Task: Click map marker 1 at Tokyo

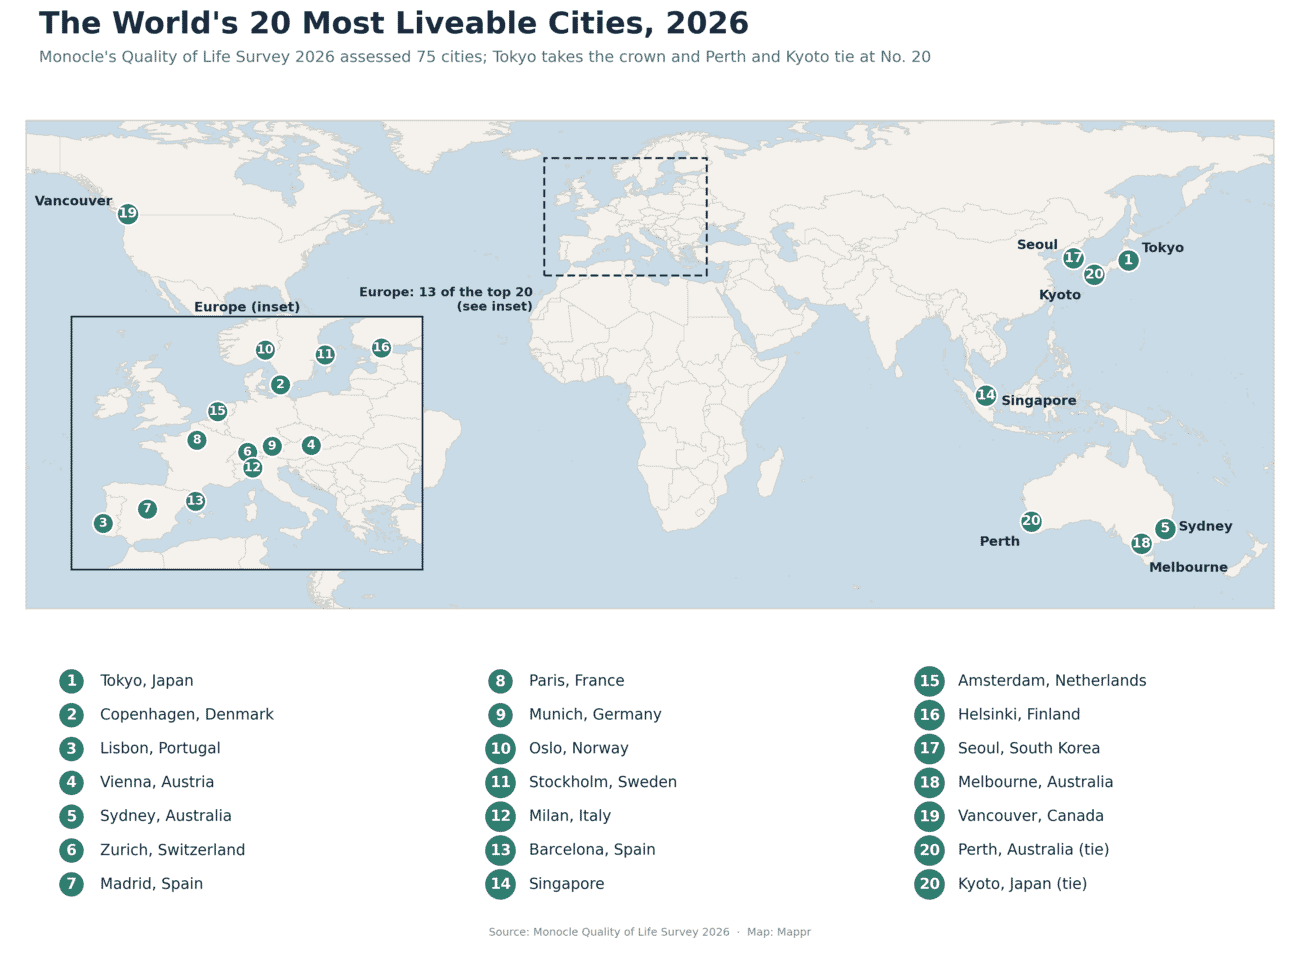Action: pyautogui.click(x=1128, y=260)
